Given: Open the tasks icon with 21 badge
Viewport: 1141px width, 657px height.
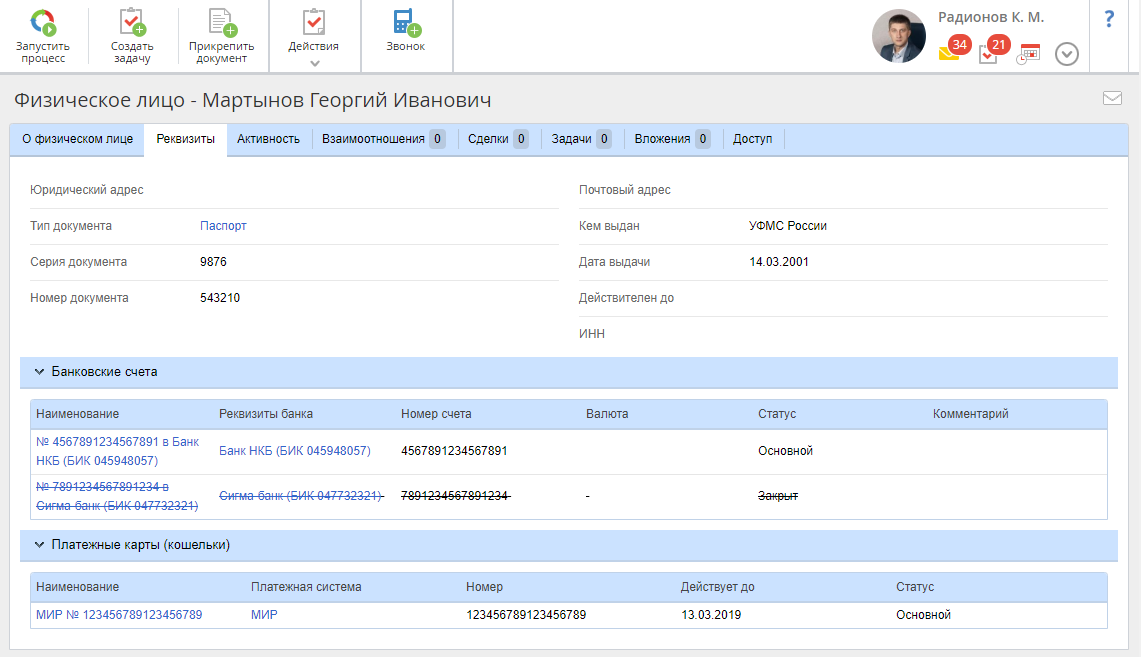Looking at the screenshot, I should tap(988, 54).
